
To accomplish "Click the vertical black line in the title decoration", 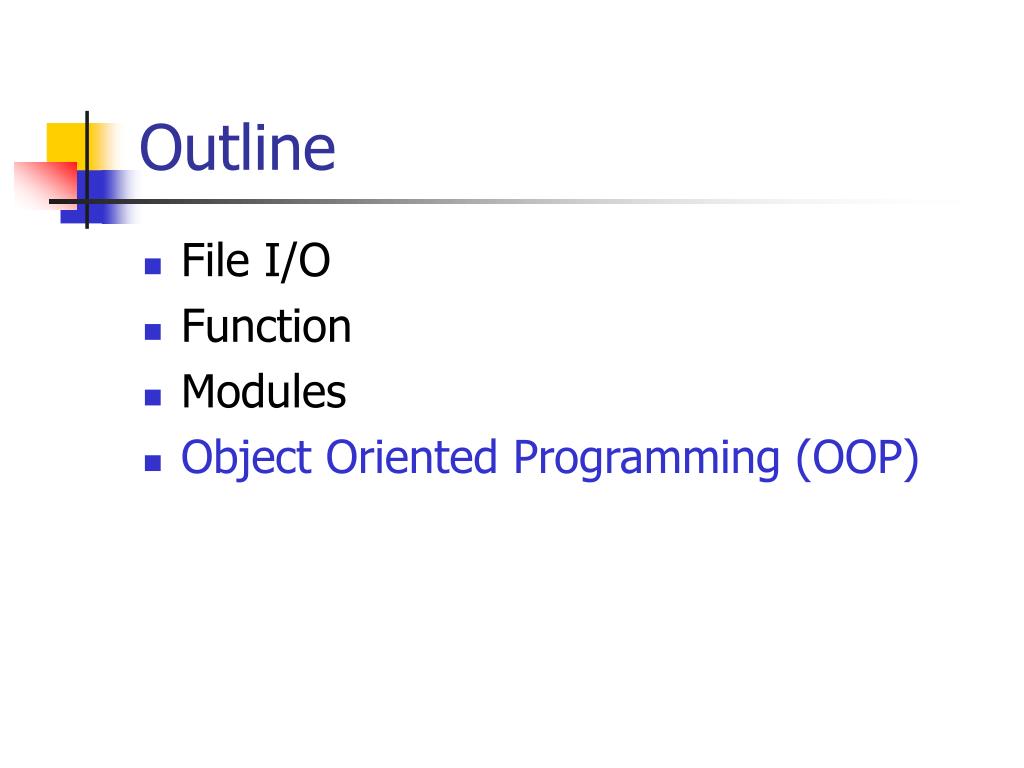I will coord(87,170).
